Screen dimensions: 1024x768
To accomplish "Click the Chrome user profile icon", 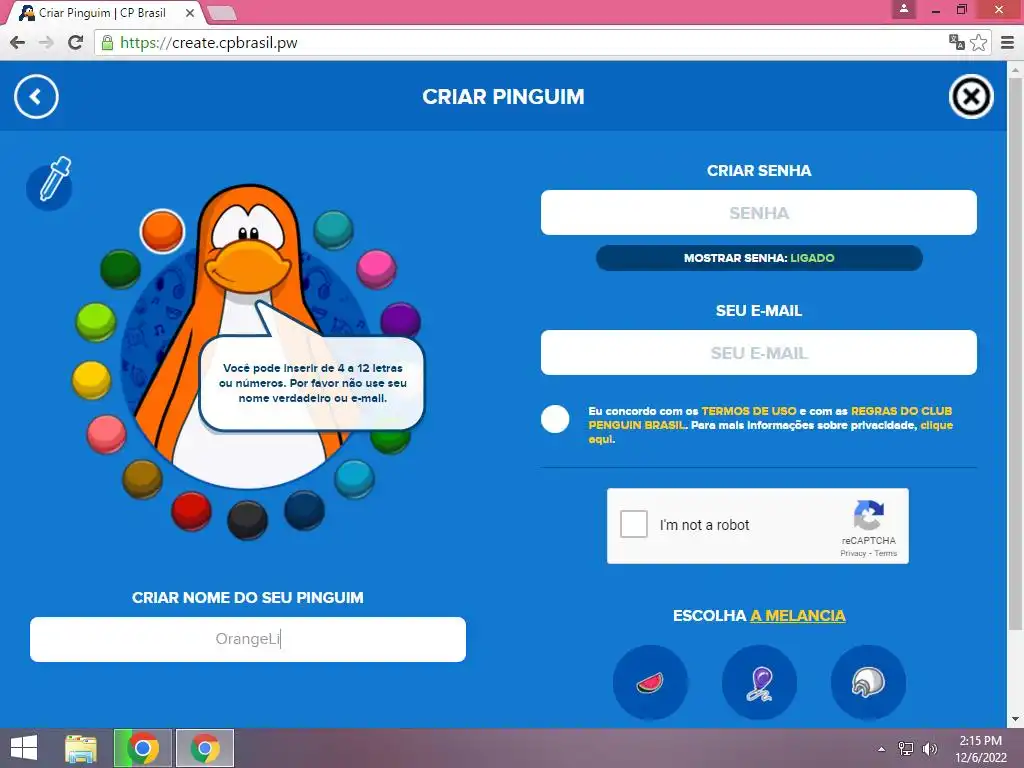I will click(x=904, y=9).
